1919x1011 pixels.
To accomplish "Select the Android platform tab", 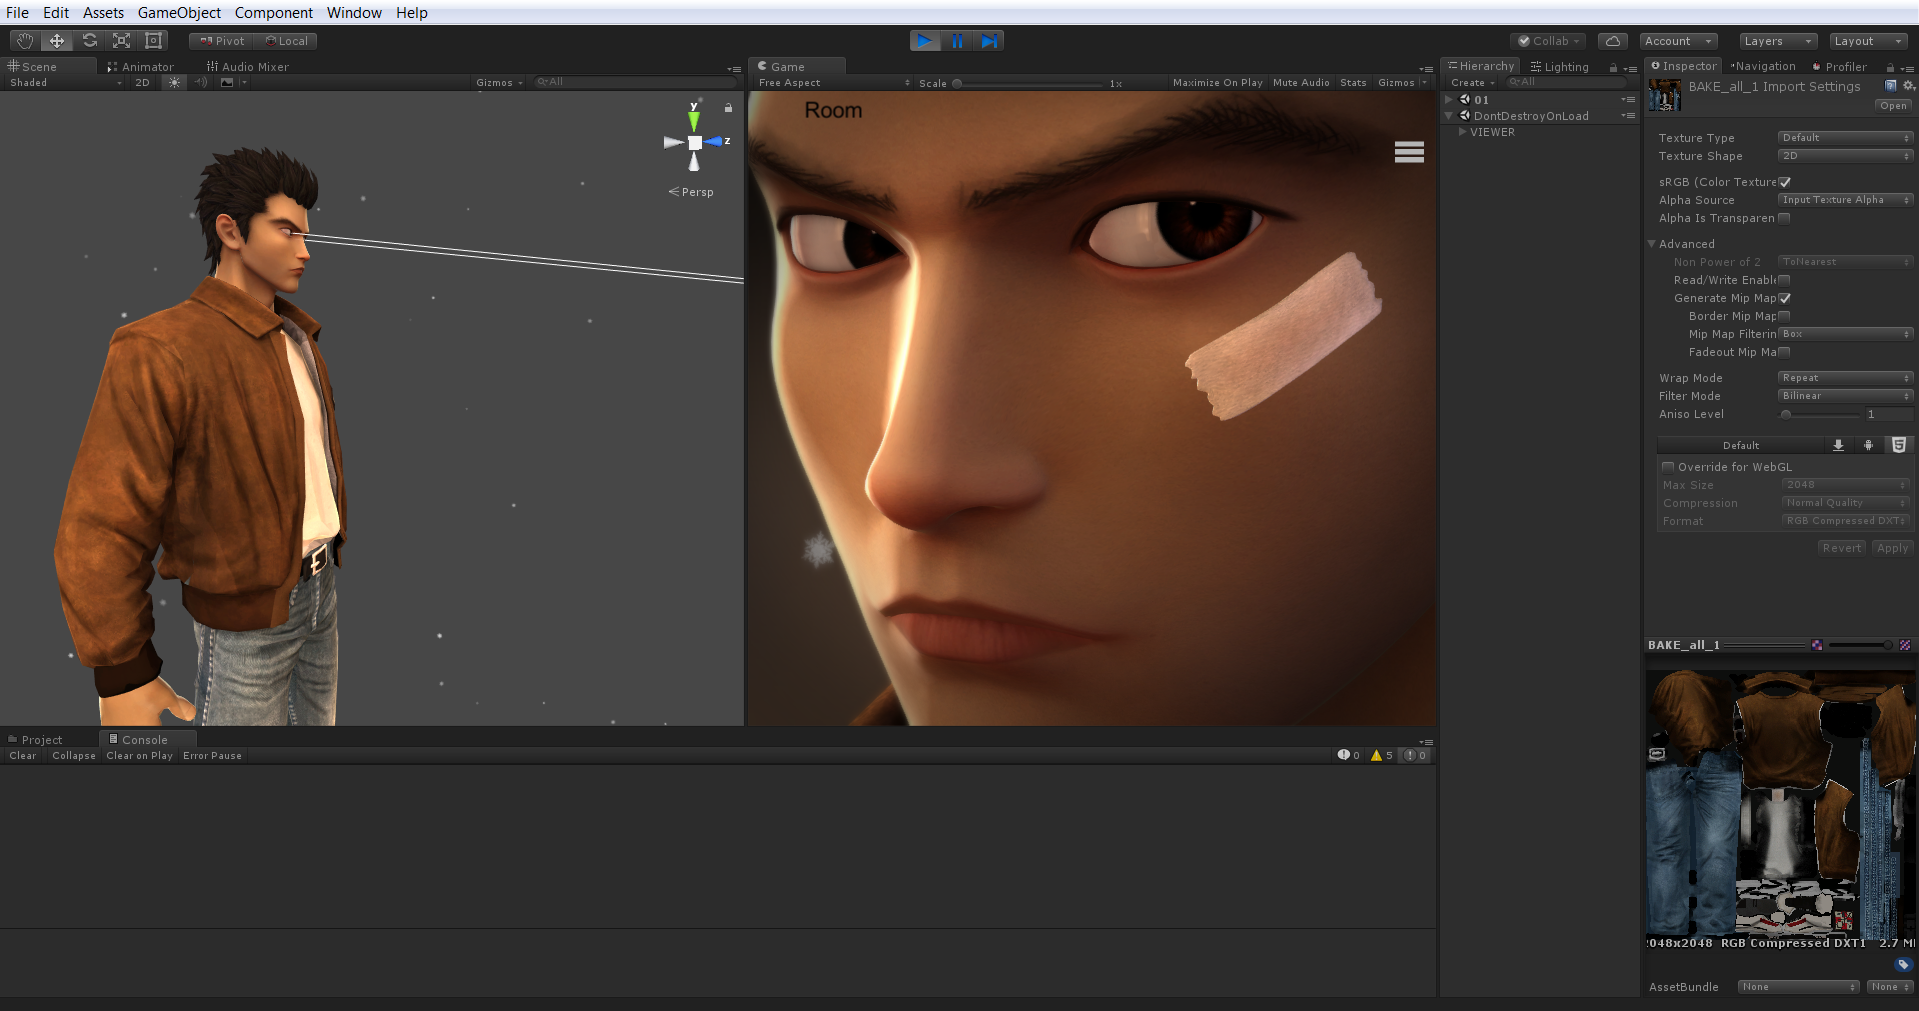I will click(x=1868, y=446).
